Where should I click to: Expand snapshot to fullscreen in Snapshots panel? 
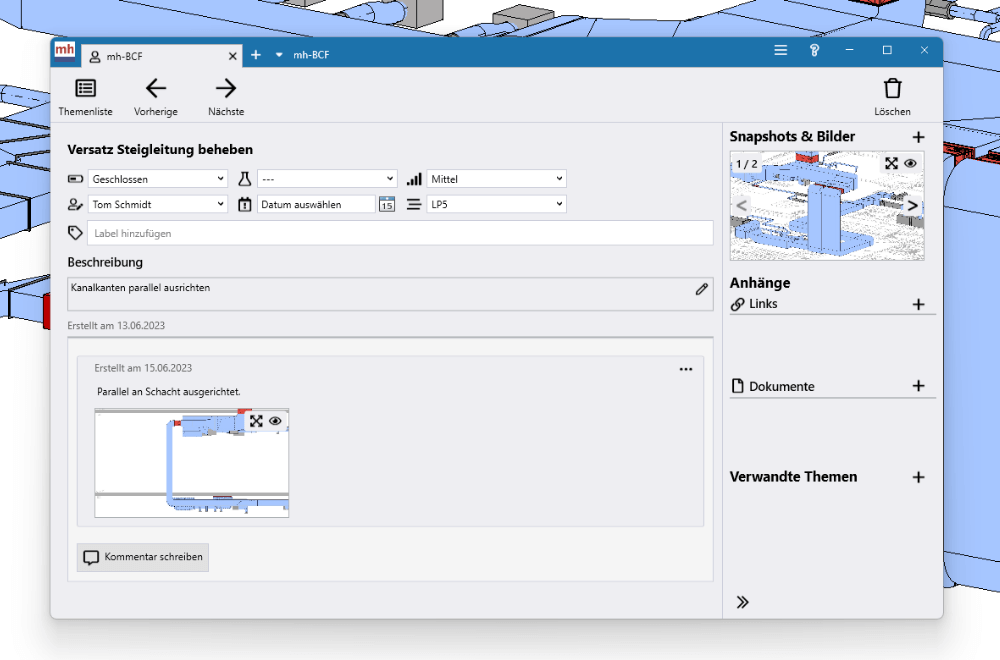coord(891,164)
